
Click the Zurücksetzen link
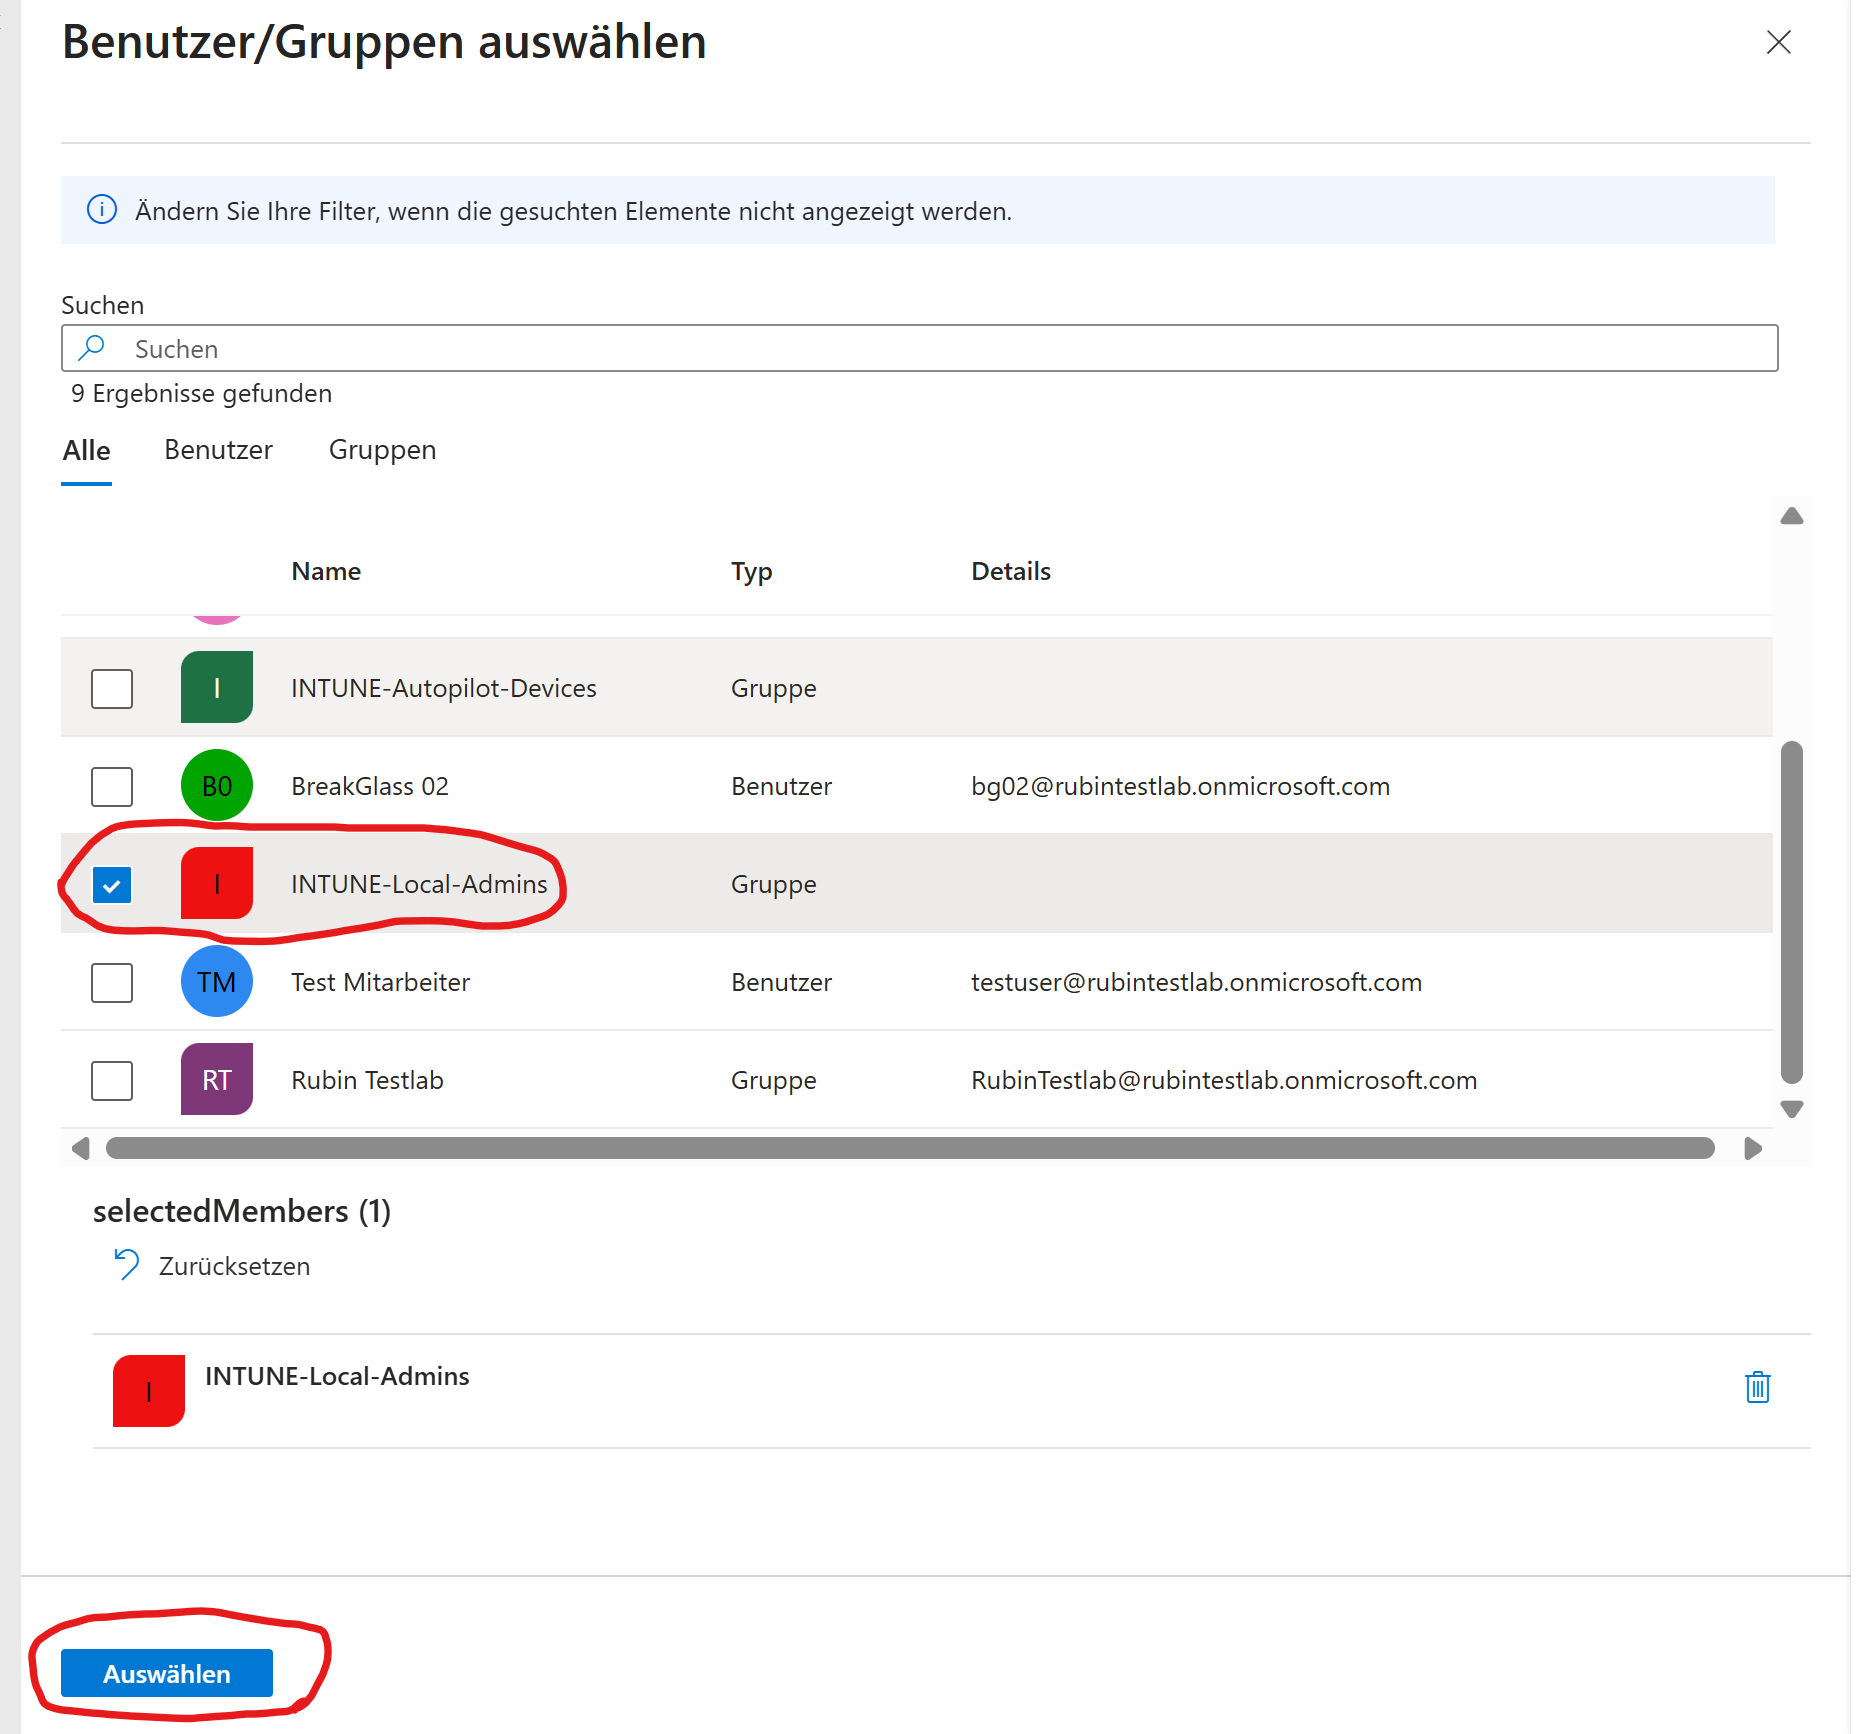tap(234, 1266)
